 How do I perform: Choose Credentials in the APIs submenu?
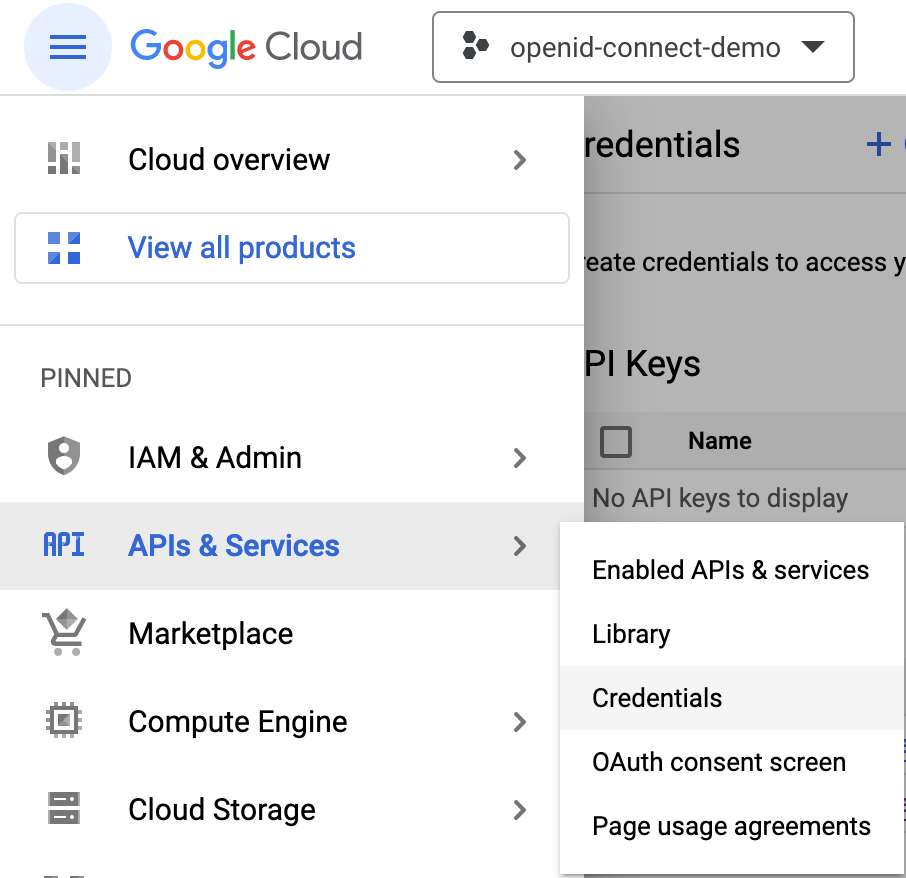(657, 698)
